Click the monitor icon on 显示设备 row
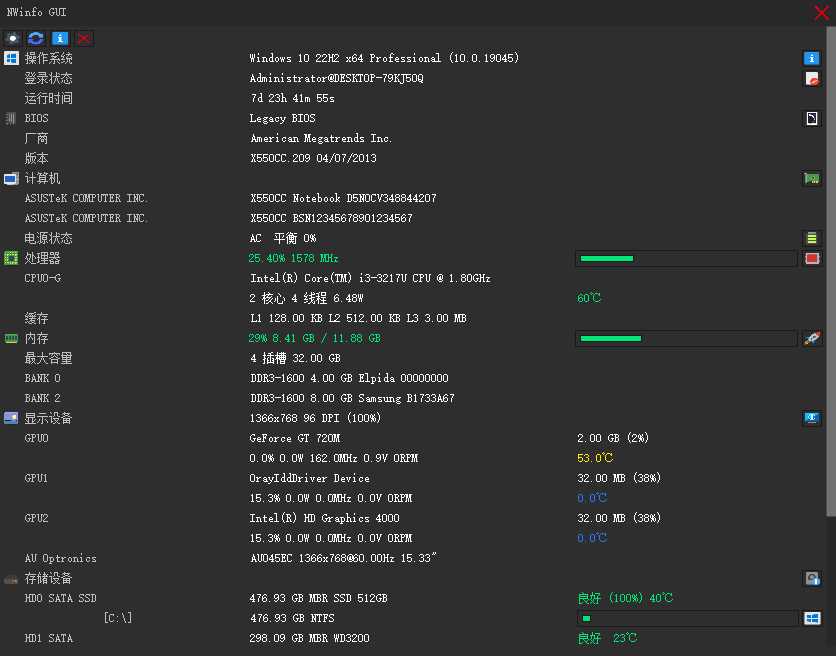This screenshot has width=836, height=656. (812, 418)
